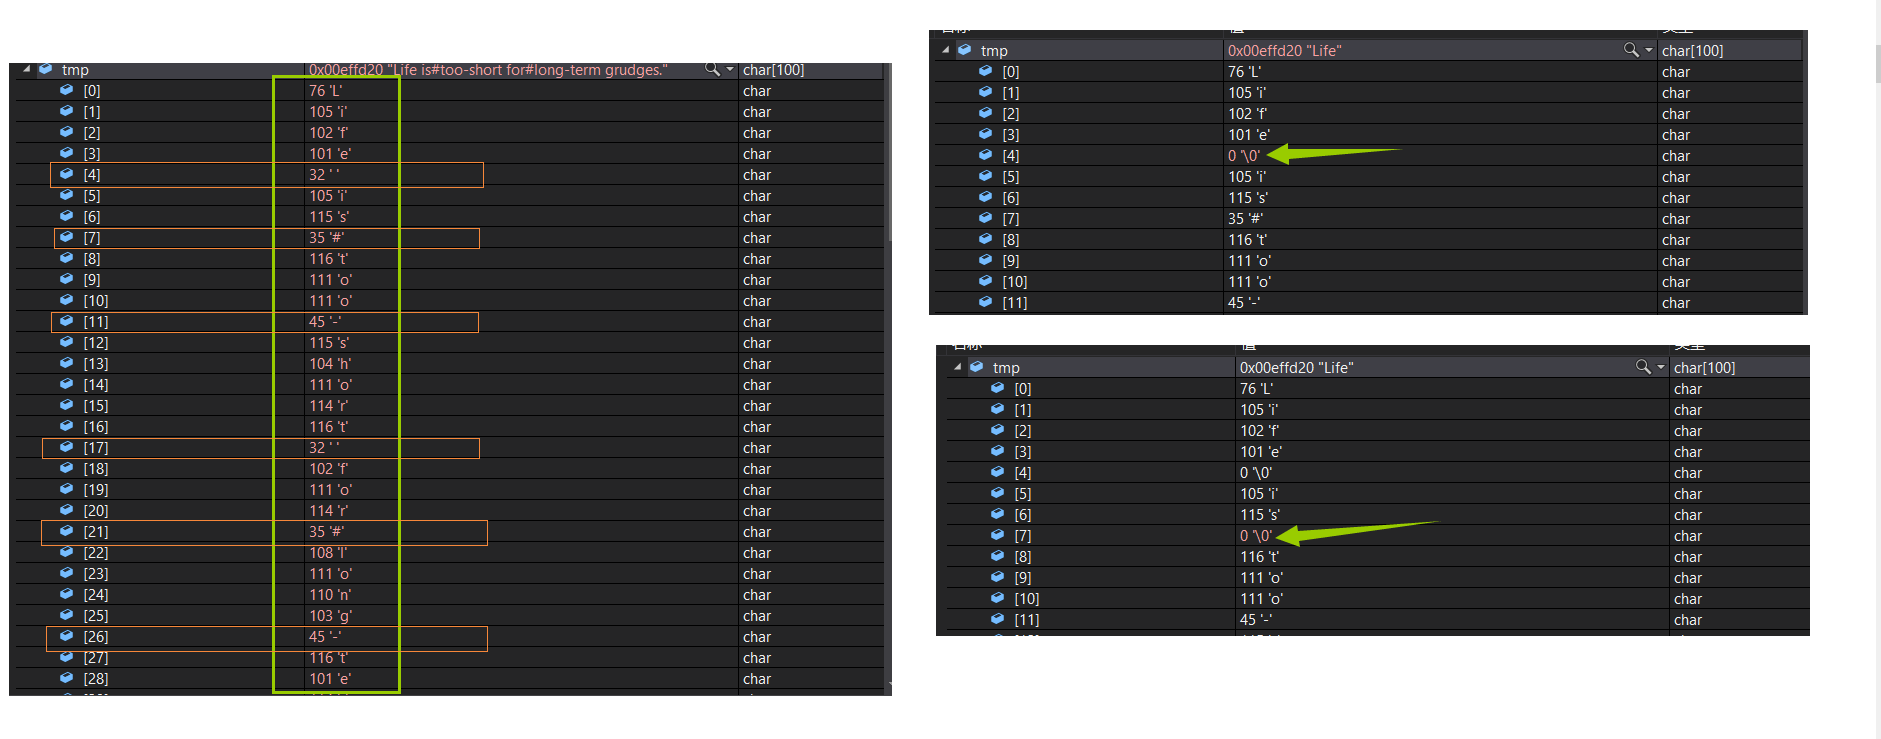Viewport: 1881px width, 739px height.
Task: Select the 104 'h' value of element [13]
Action: [330, 363]
